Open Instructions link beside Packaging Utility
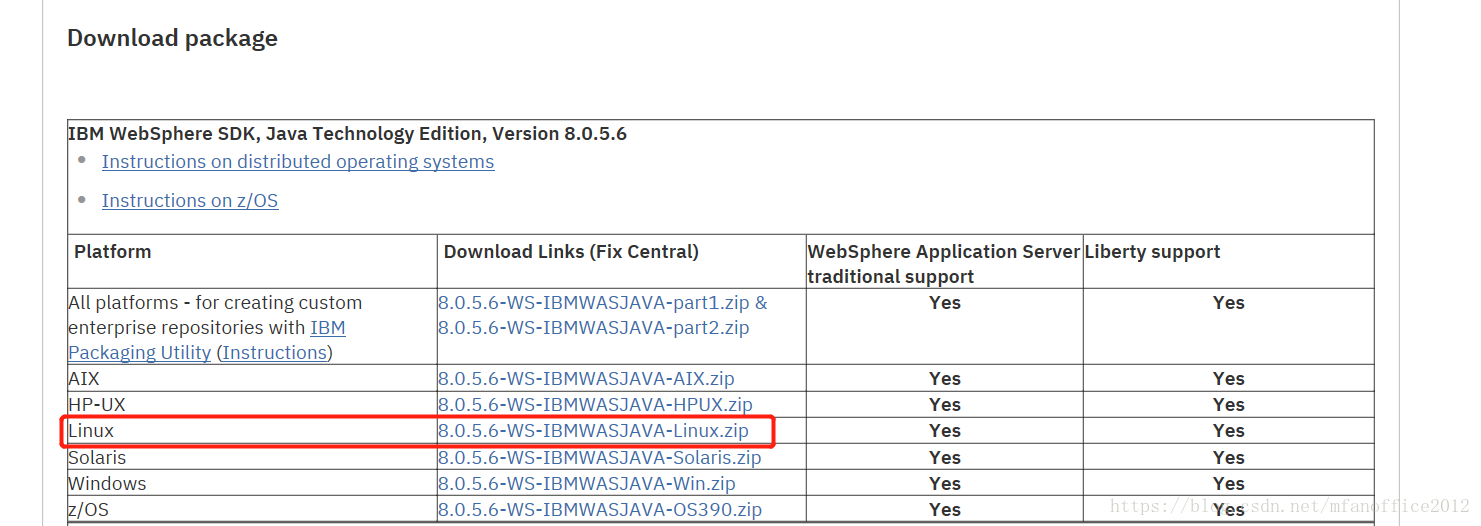The image size is (1481, 526). (275, 353)
